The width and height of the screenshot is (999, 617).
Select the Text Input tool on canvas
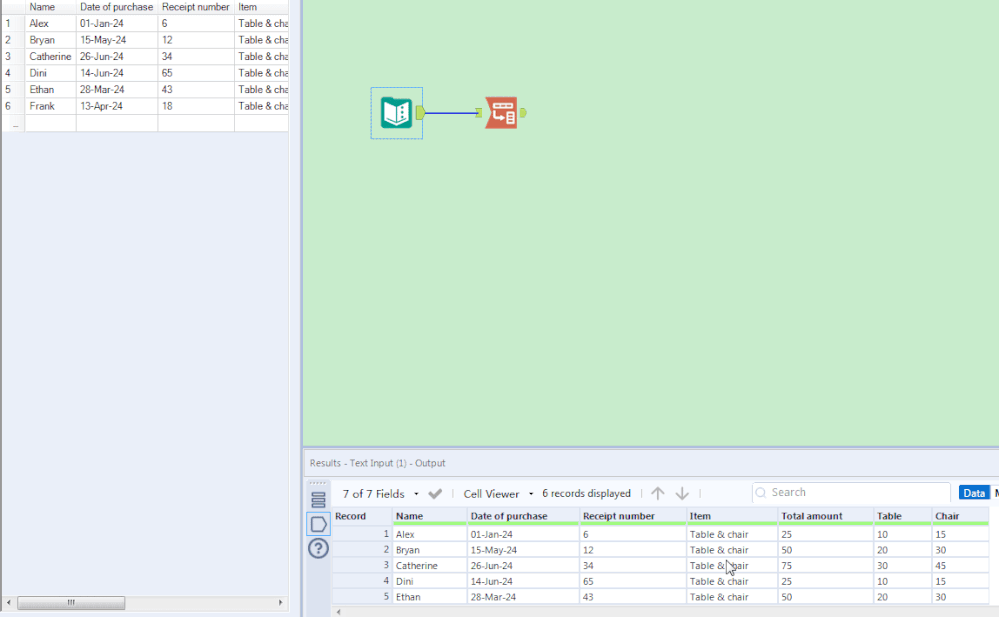coord(396,113)
